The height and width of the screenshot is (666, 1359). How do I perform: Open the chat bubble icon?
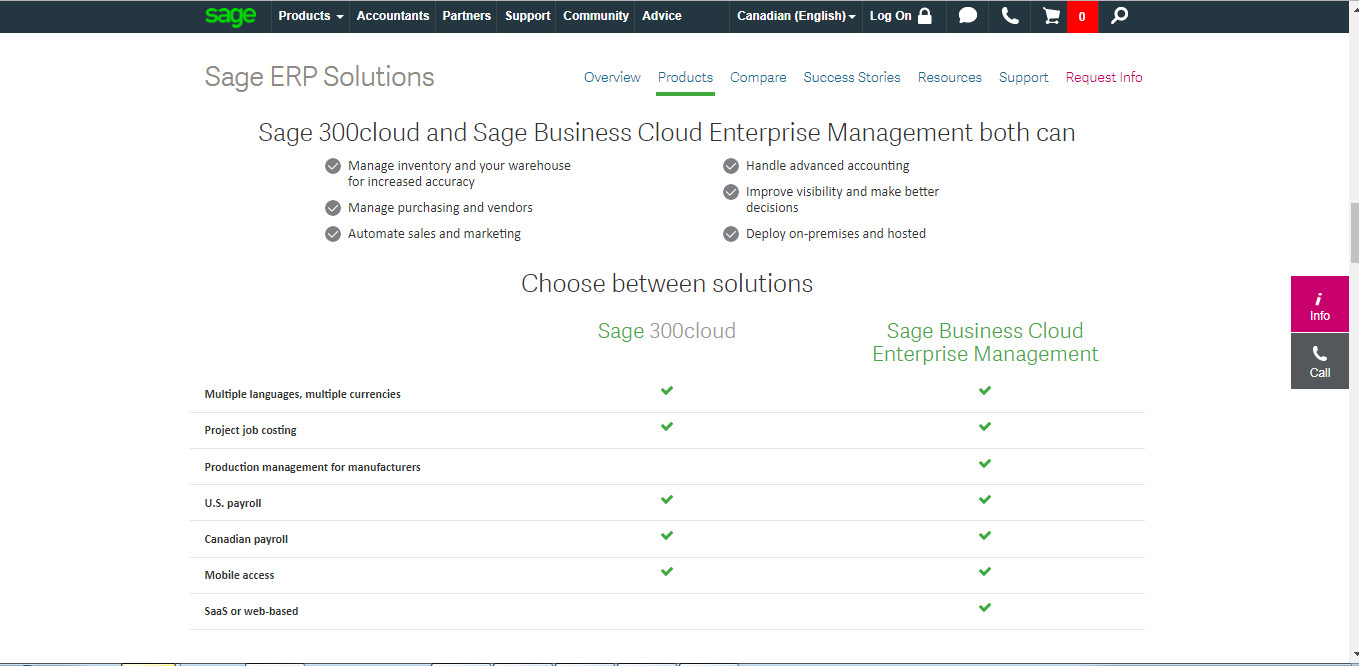[967, 16]
